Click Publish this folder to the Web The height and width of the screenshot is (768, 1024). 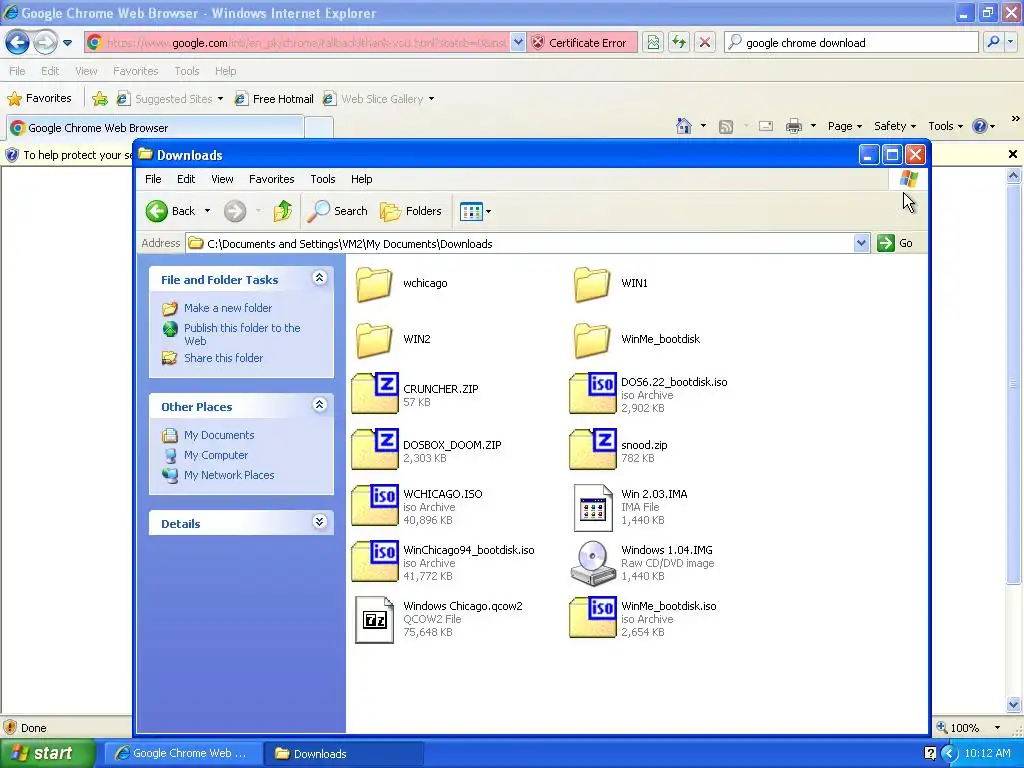pos(242,334)
